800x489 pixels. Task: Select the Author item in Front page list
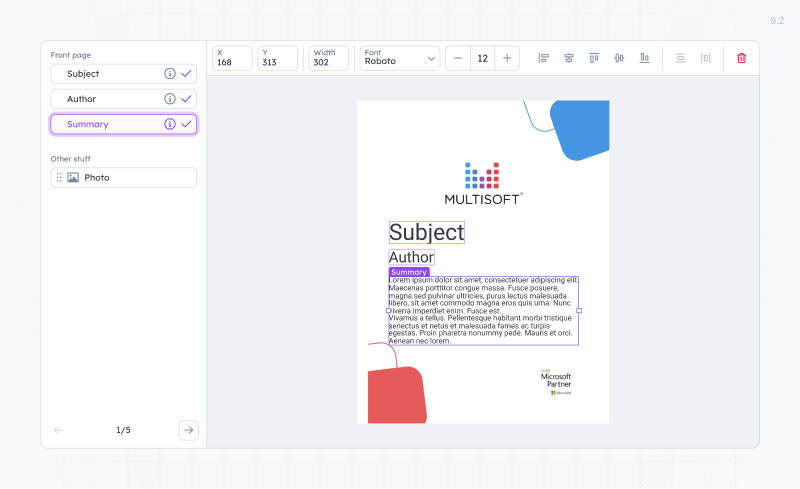click(123, 99)
